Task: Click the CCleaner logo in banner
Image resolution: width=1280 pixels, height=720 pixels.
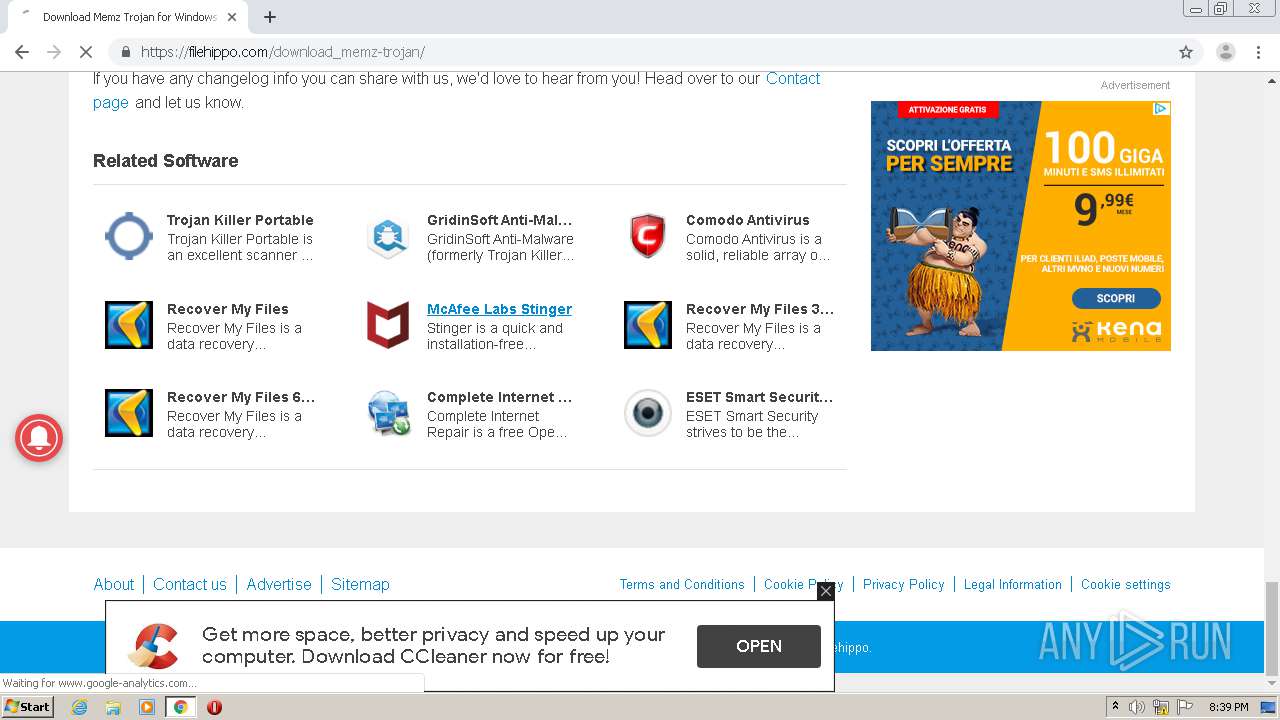Action: (x=153, y=645)
